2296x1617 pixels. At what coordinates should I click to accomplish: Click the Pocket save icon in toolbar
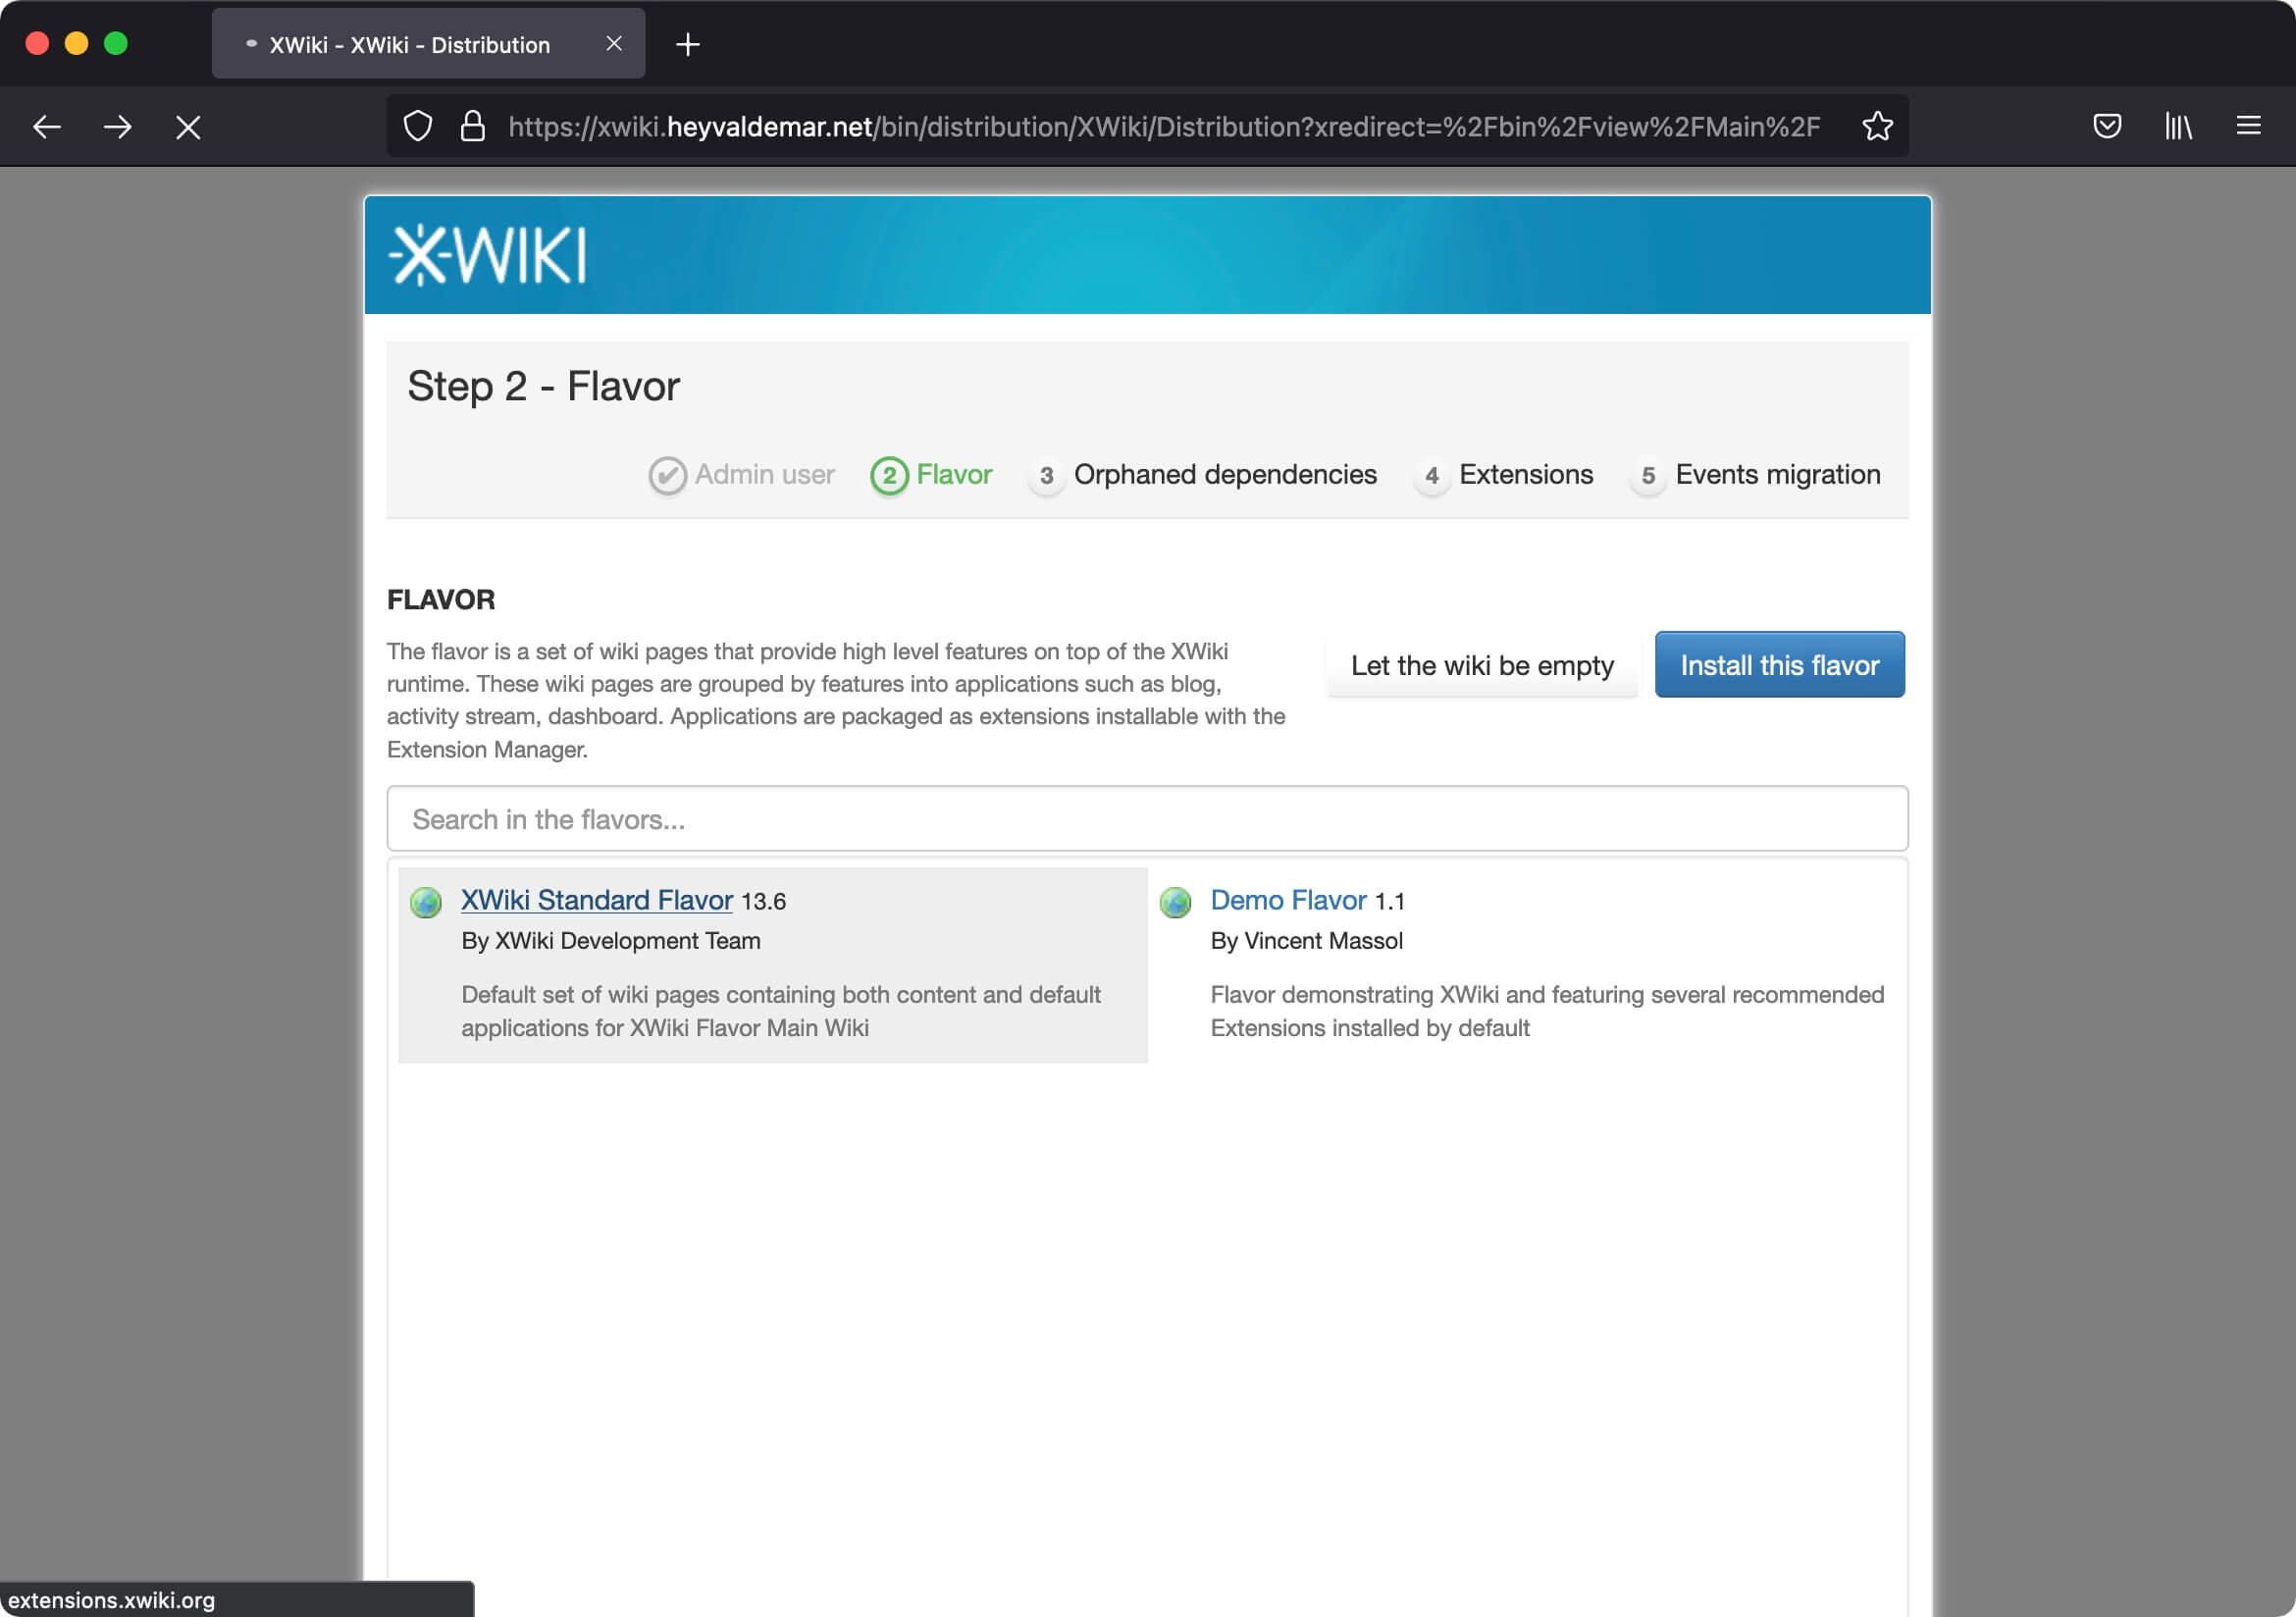[2107, 126]
